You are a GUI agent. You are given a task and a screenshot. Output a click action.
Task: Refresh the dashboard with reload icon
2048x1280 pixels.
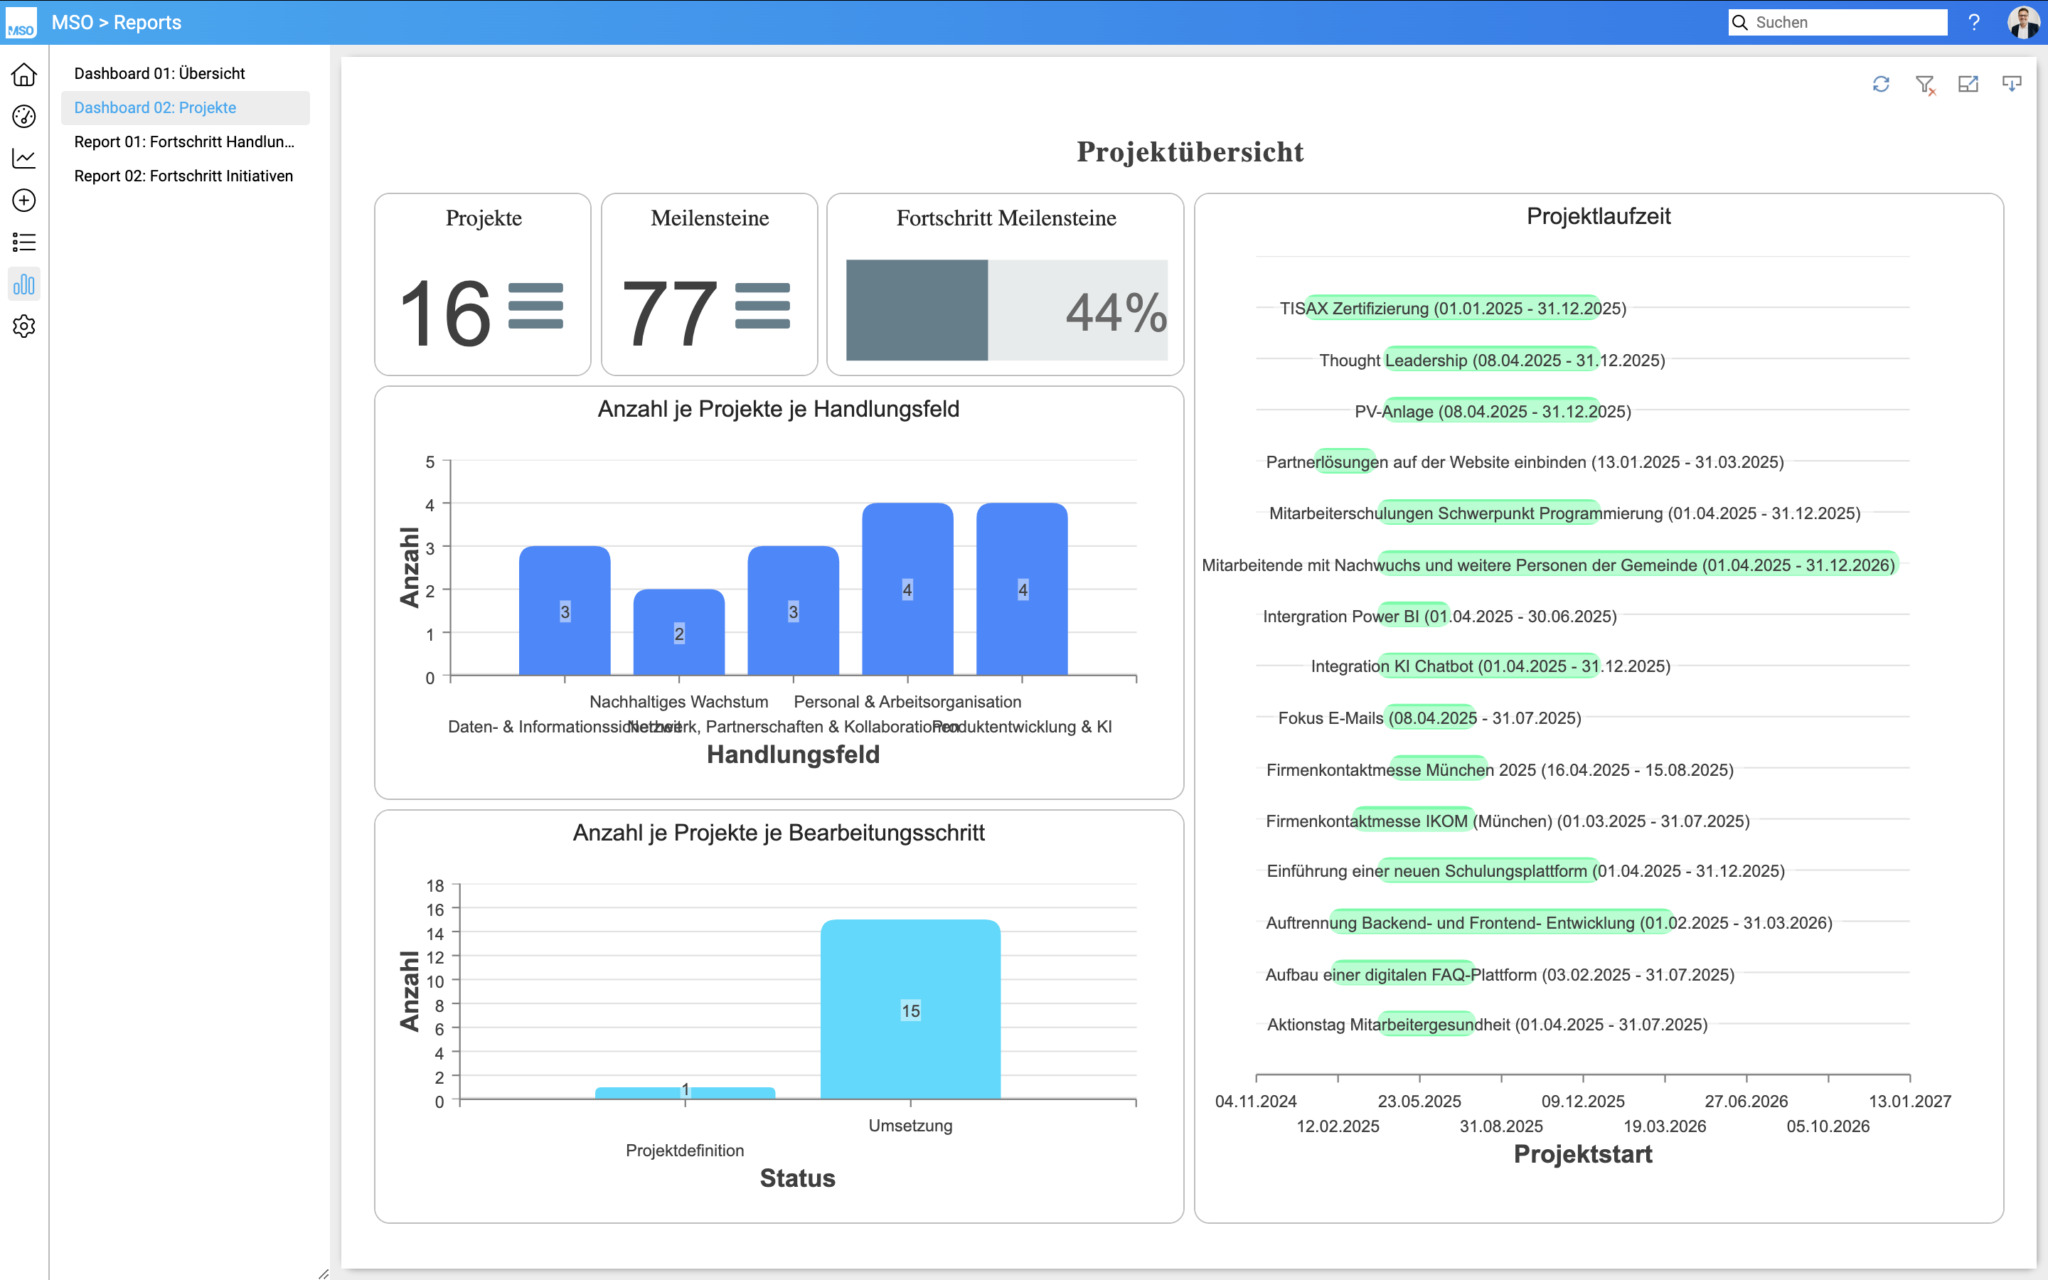click(1881, 85)
